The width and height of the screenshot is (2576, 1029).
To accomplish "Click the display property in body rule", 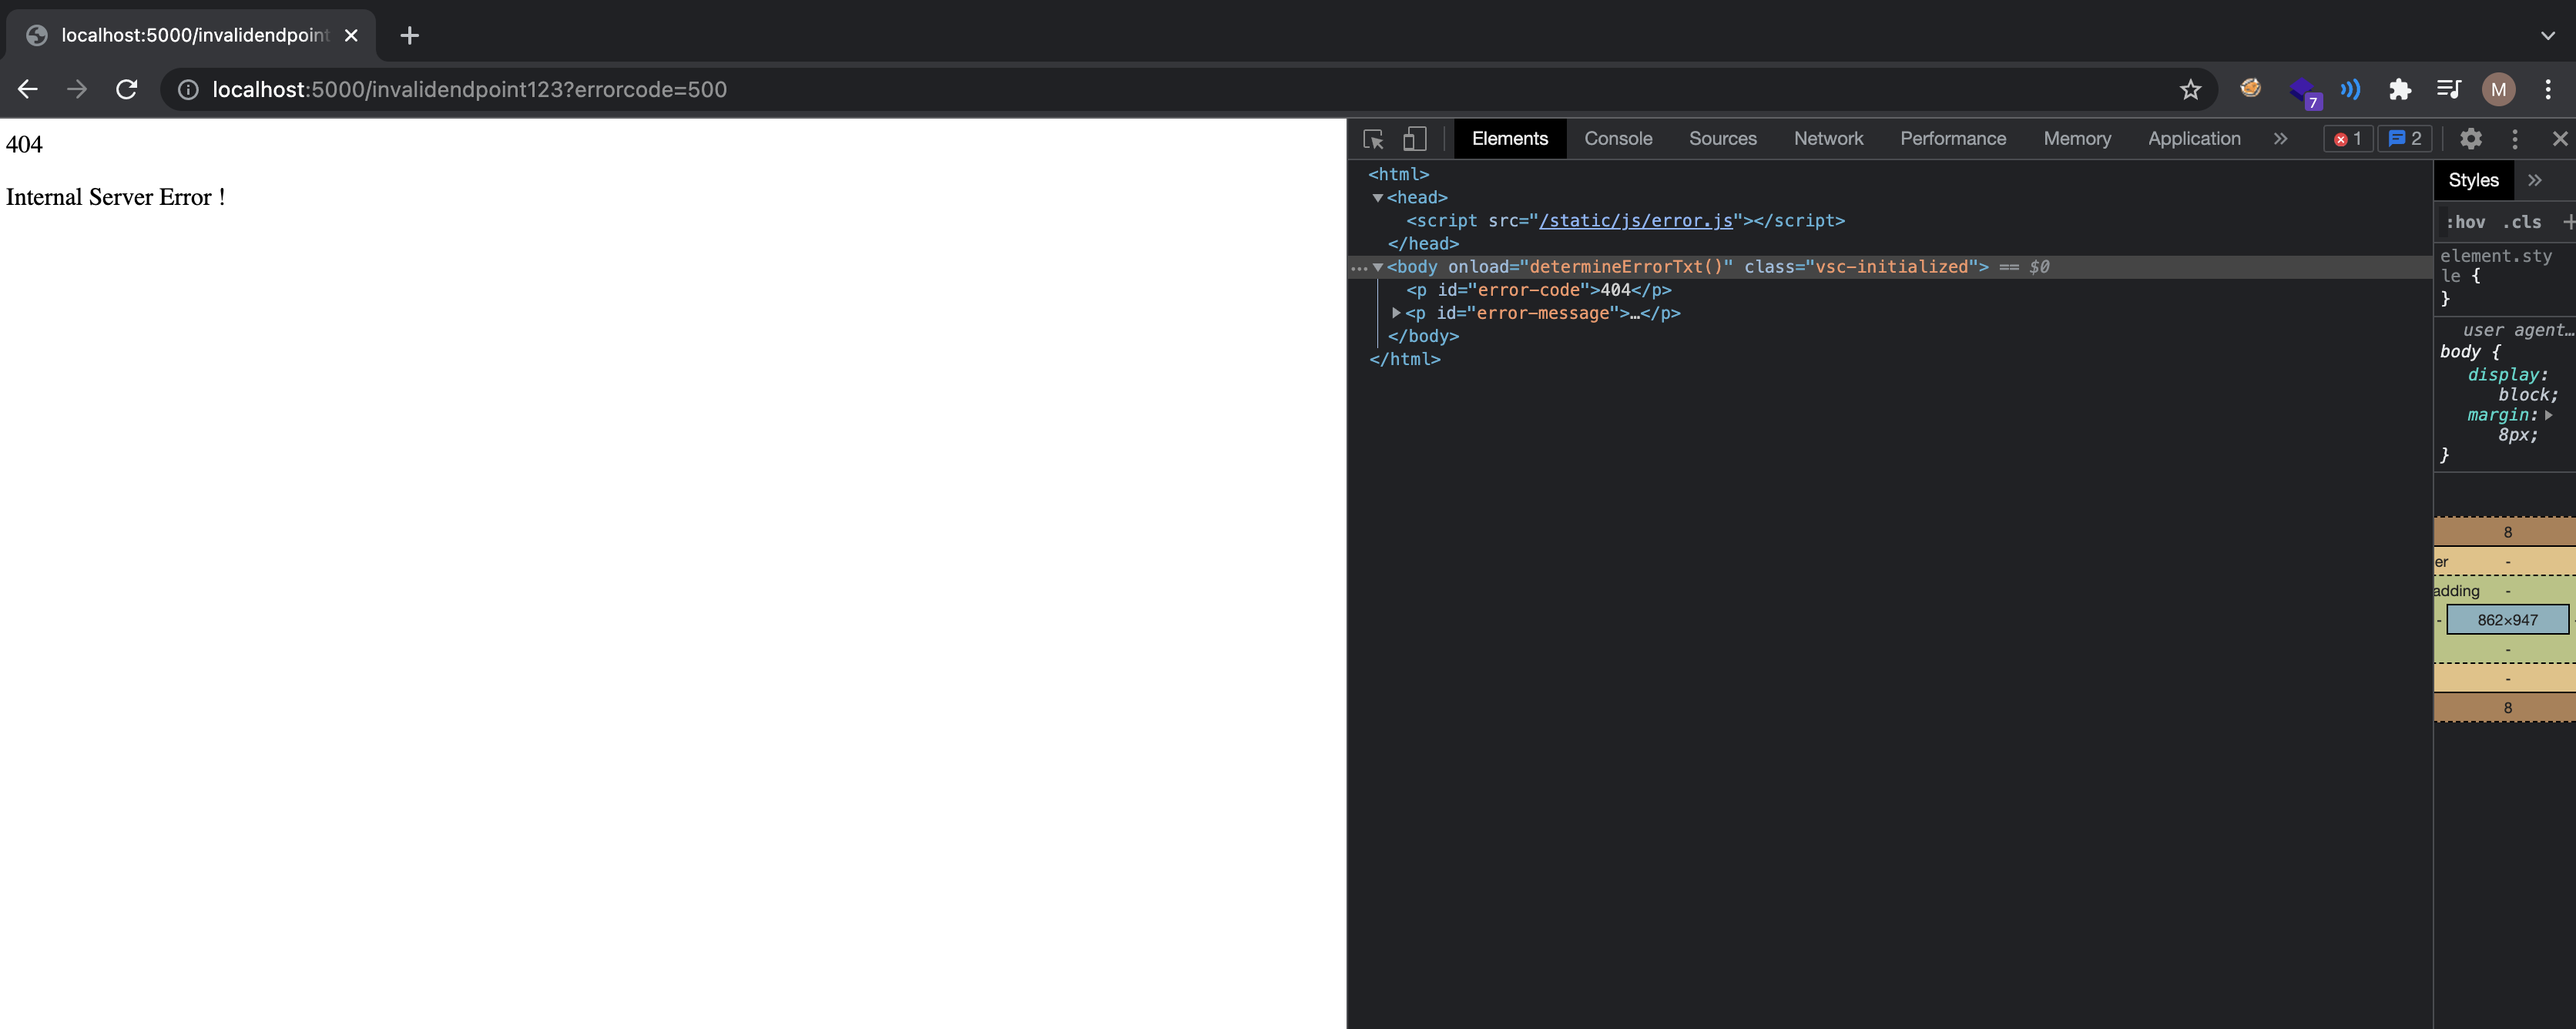I will tap(2504, 375).
